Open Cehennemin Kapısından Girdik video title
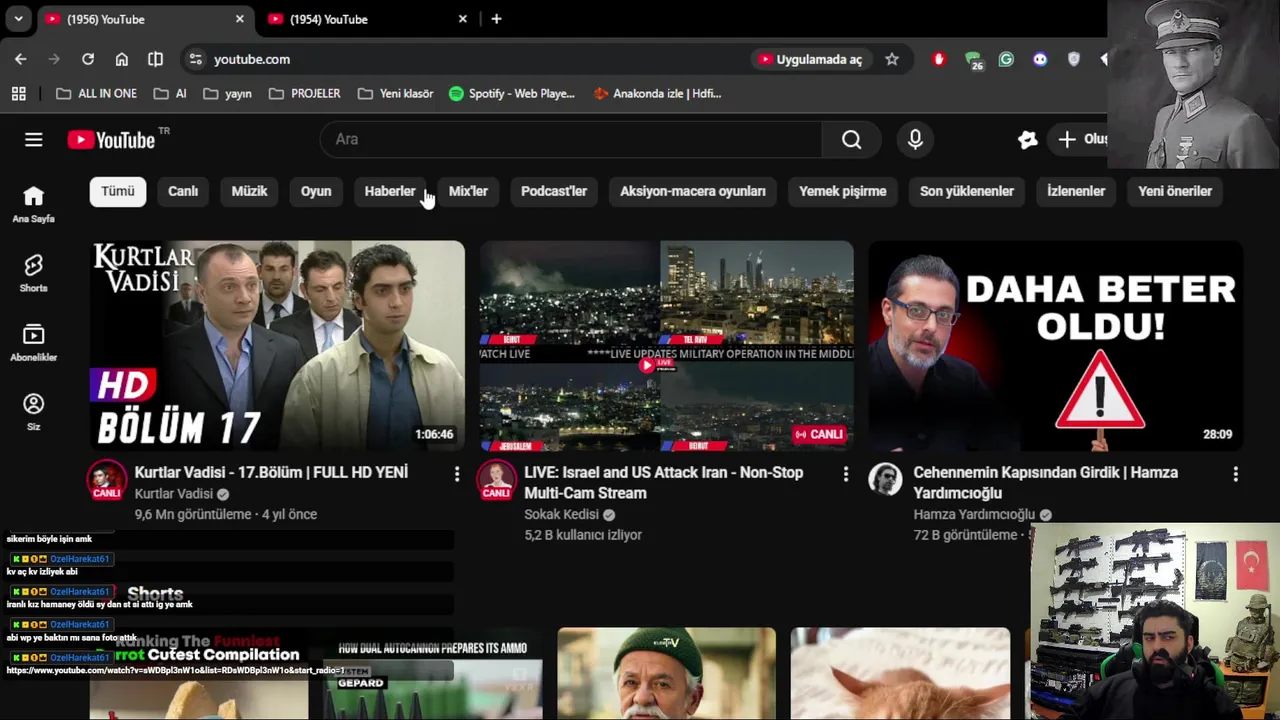This screenshot has height=720, width=1280. (x=1046, y=482)
